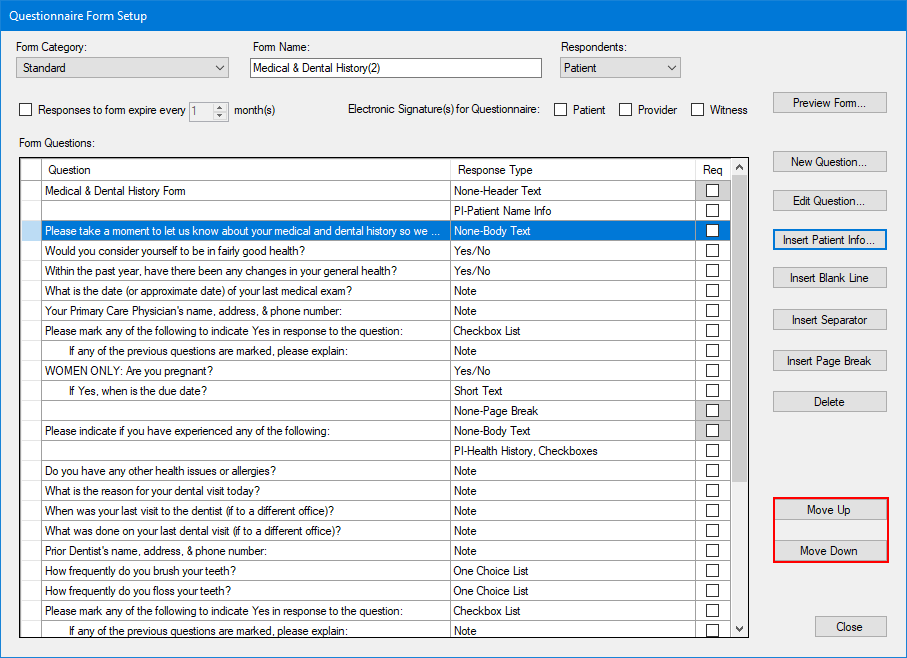Delete the selected form question
Image resolution: width=907 pixels, height=658 pixels.
click(829, 401)
